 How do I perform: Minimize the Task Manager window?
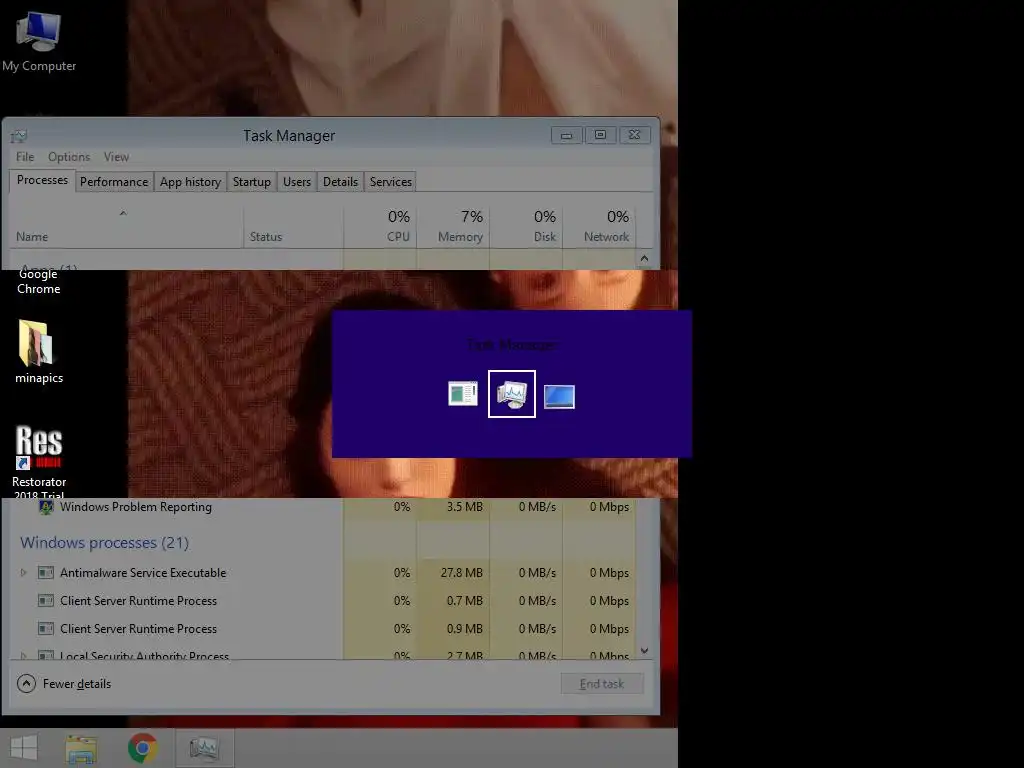tap(566, 135)
